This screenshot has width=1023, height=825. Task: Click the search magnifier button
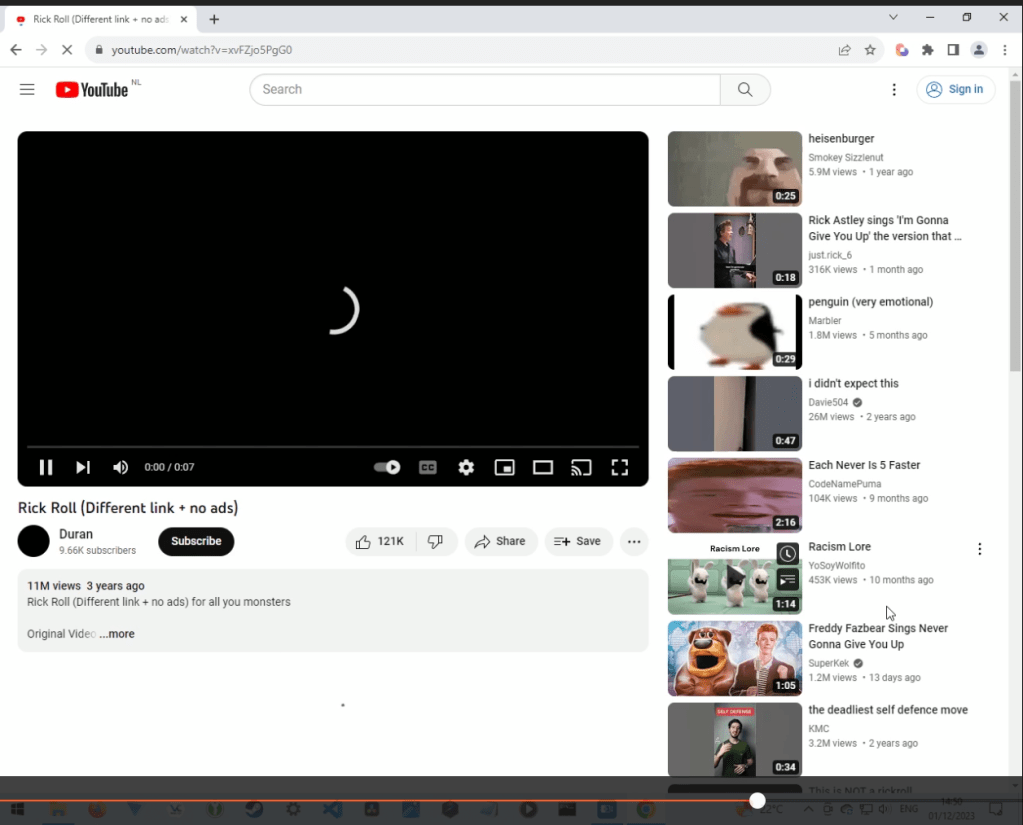point(745,90)
